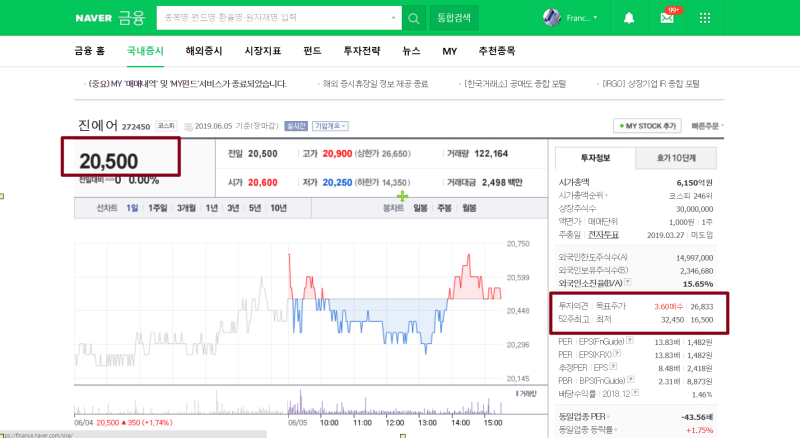Open the 해외 증시휴장일 정보 제공 종료 notice

(375, 84)
